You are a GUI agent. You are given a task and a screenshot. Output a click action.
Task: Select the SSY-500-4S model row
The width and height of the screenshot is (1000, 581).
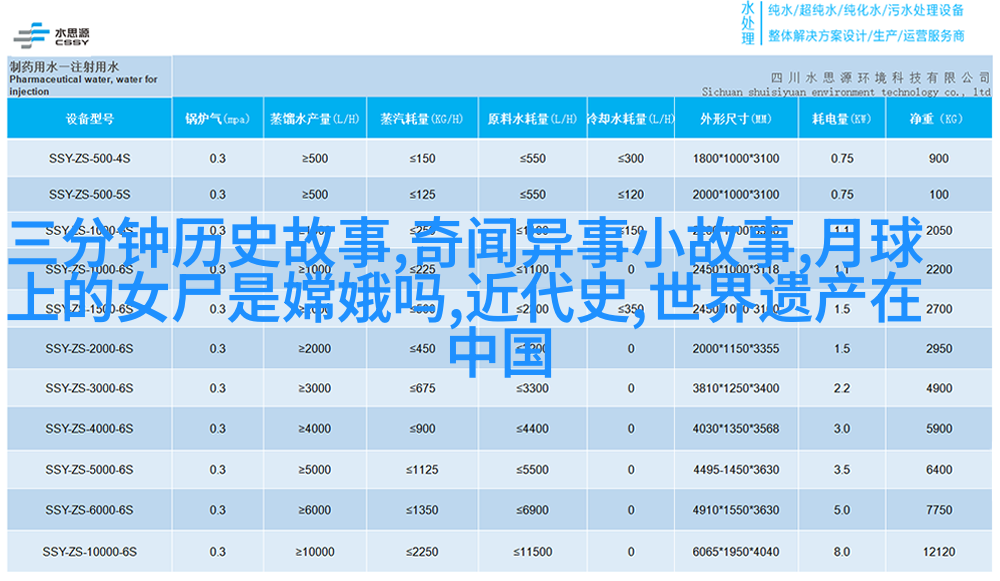tap(89, 158)
